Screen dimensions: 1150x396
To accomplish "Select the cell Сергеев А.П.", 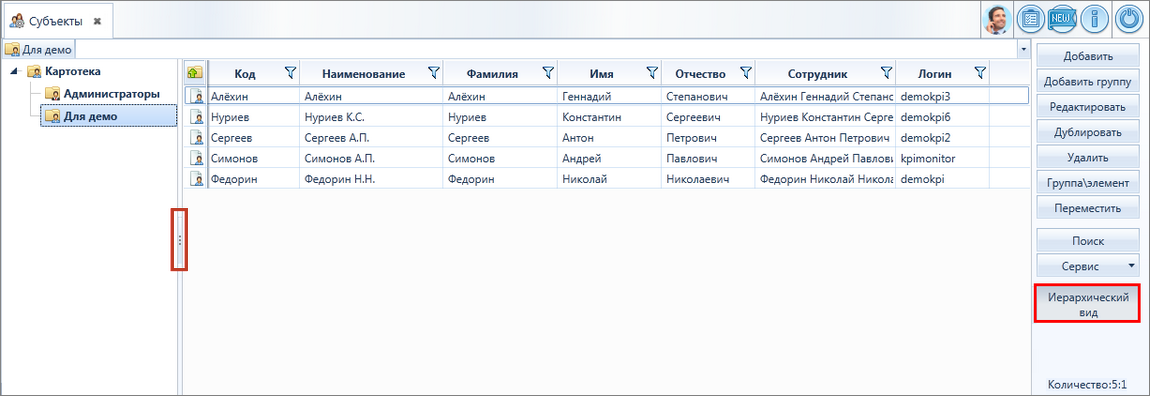I will [370, 137].
